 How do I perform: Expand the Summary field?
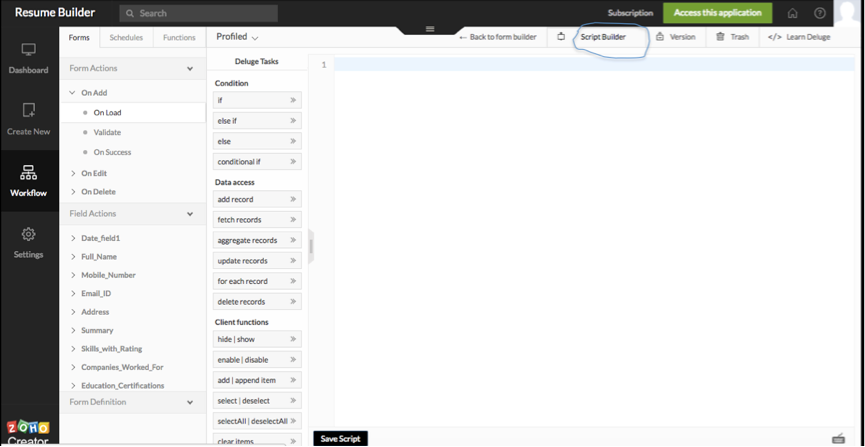[73, 330]
